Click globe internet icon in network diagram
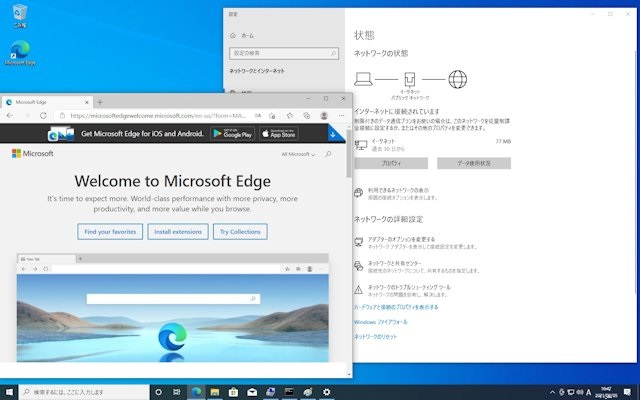Screen dimensions: 640x400 coord(458,79)
